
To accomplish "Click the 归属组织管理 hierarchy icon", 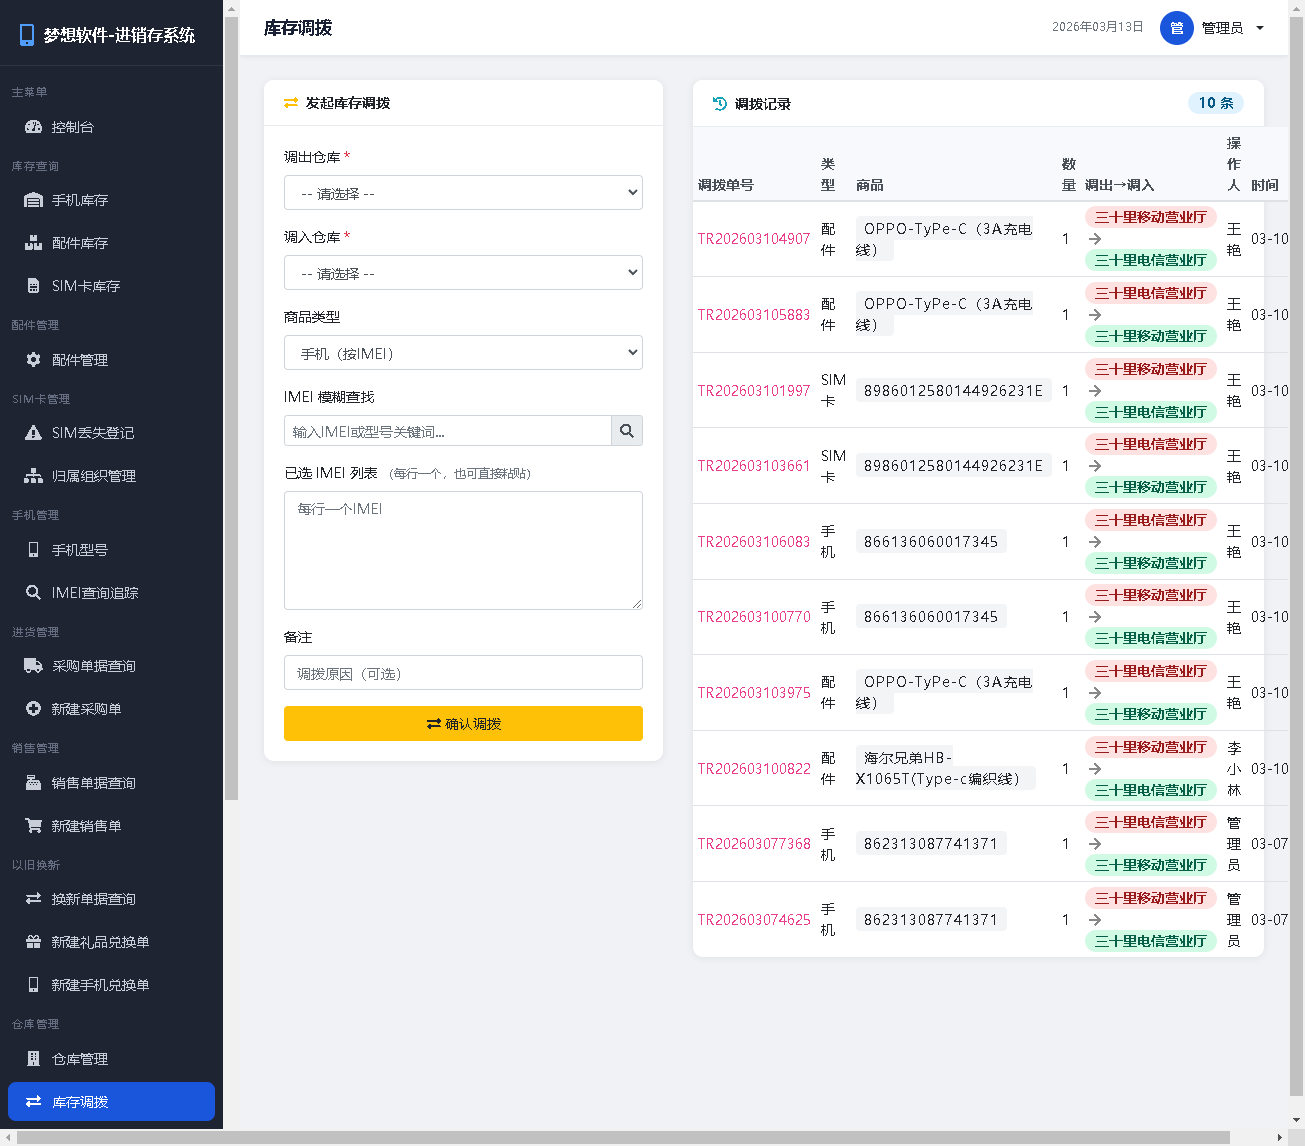I will click(x=33, y=476).
